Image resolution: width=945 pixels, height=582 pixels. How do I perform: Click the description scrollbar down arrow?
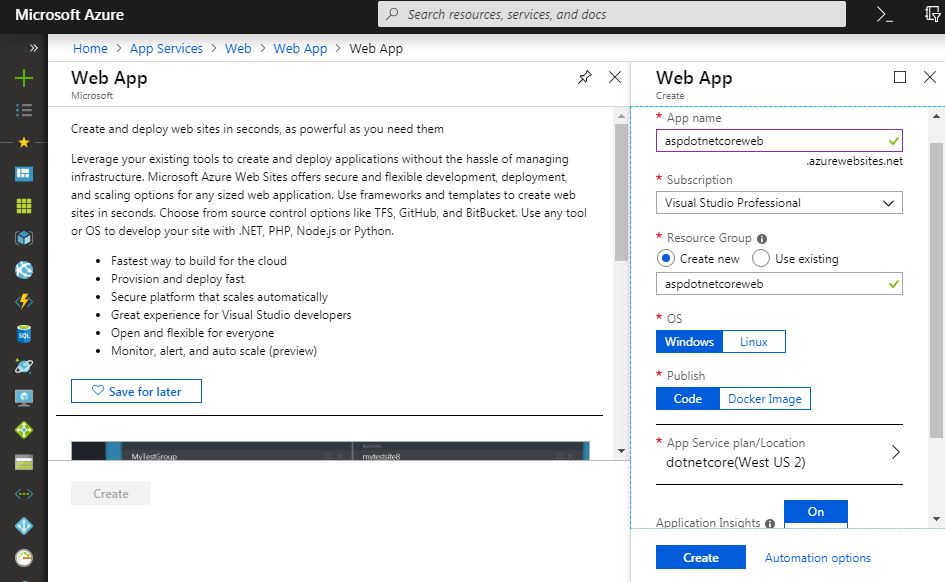click(621, 451)
